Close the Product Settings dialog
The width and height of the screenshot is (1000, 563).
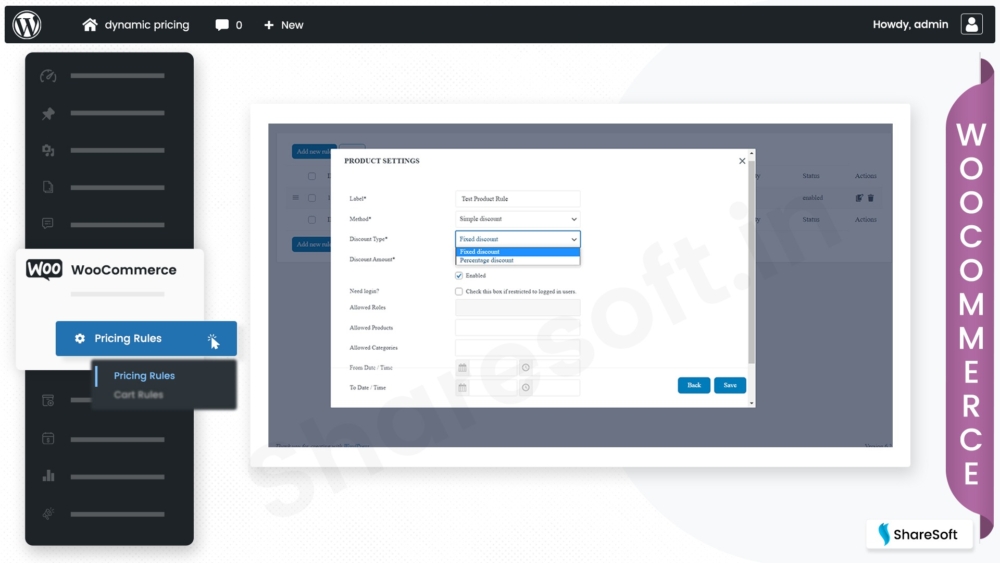pyautogui.click(x=742, y=161)
